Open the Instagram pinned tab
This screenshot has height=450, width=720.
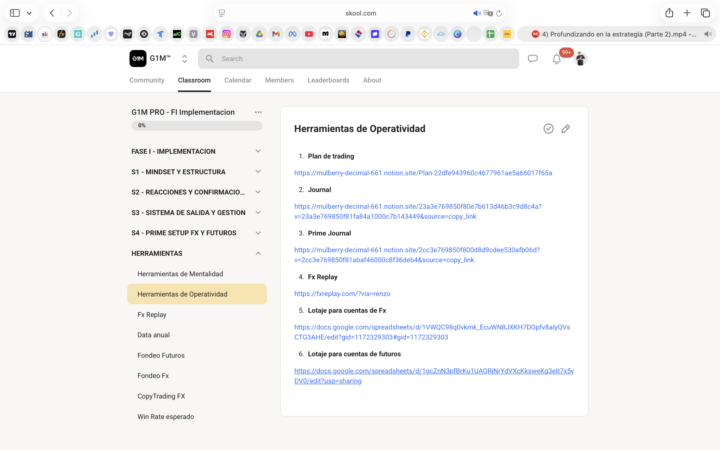pos(226,34)
